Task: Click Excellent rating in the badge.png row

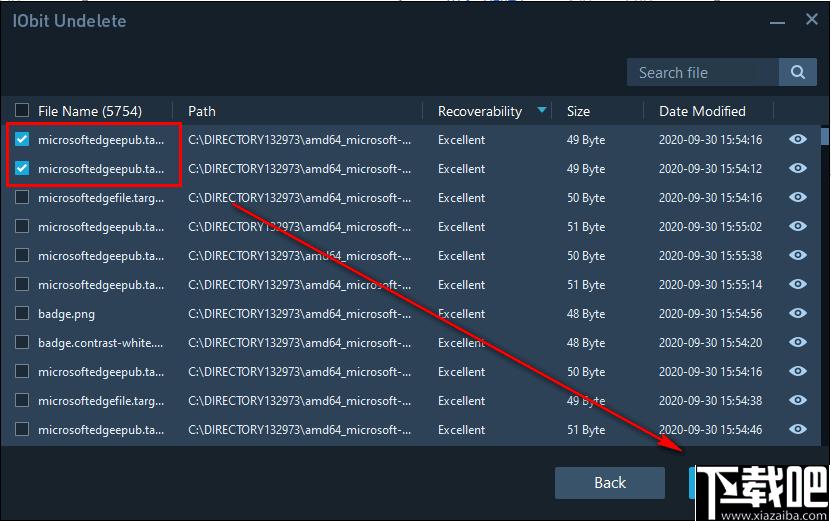Action: 461,314
